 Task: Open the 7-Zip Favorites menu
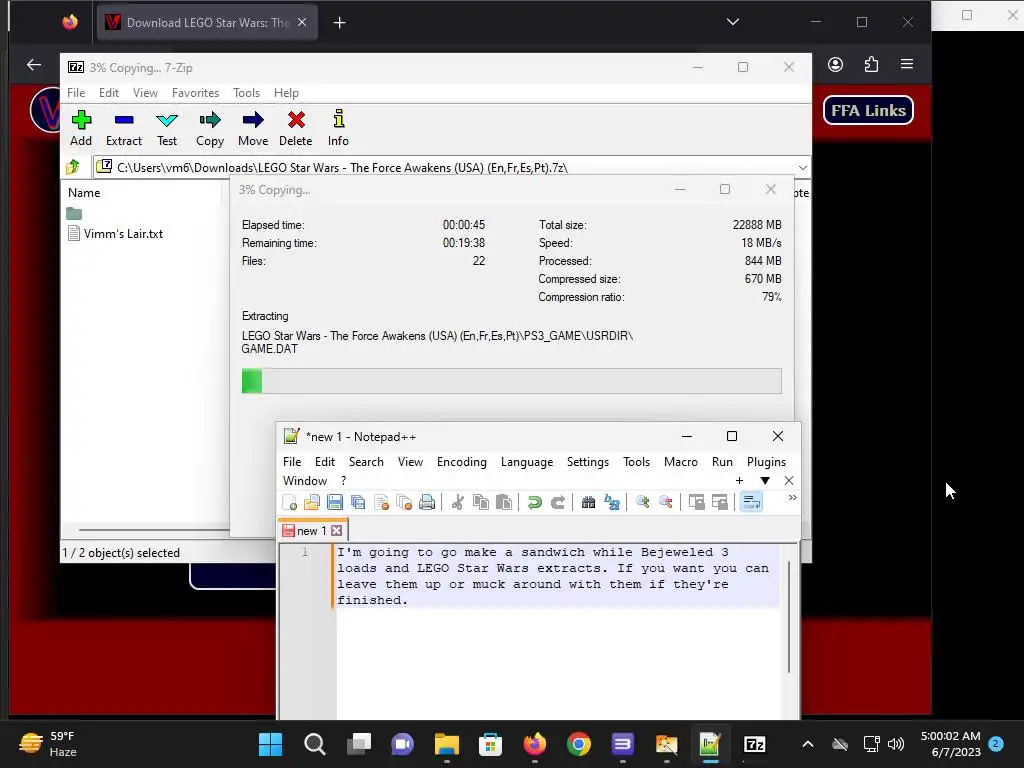pyautogui.click(x=195, y=93)
